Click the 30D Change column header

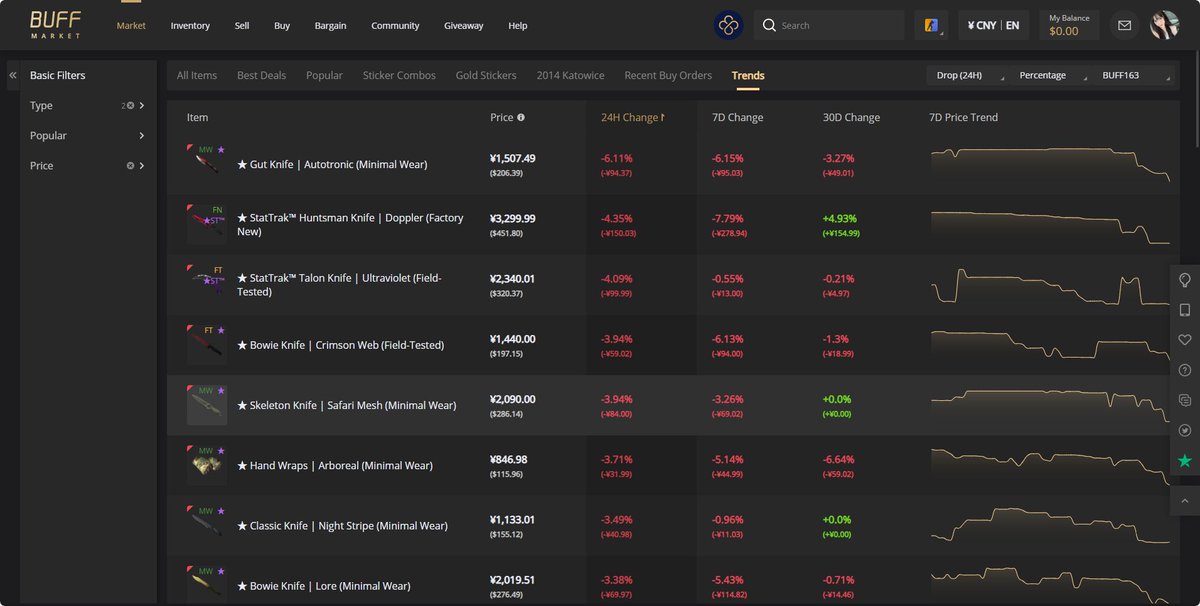851,118
